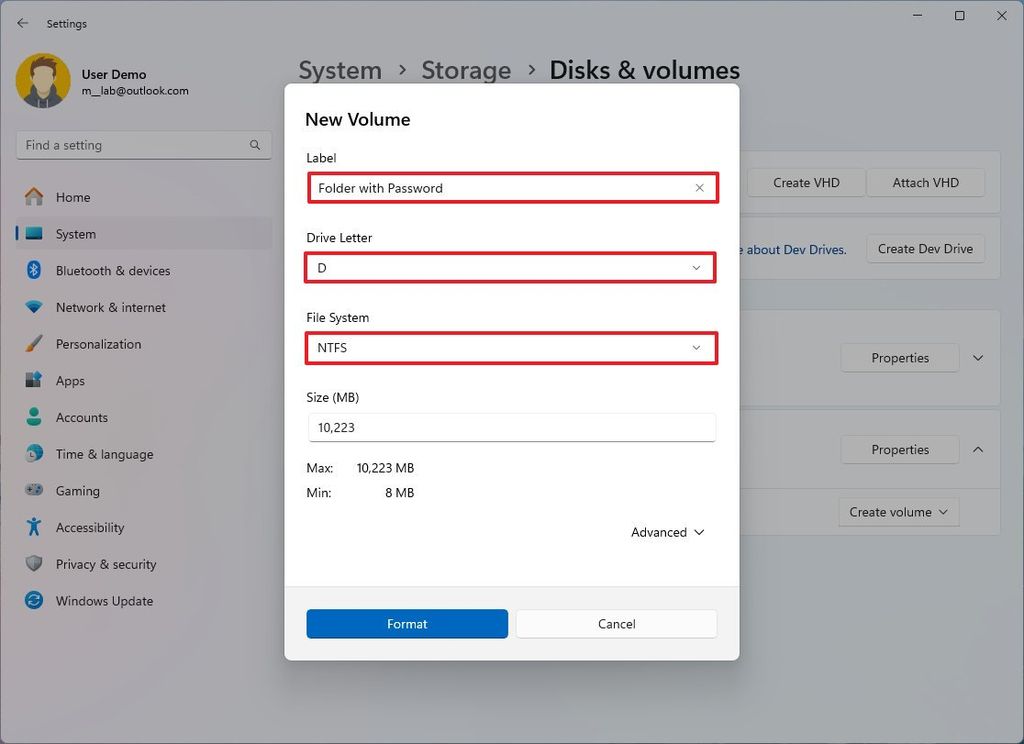The height and width of the screenshot is (744, 1024).
Task: Open the Drive Letter dropdown
Action: [696, 267]
